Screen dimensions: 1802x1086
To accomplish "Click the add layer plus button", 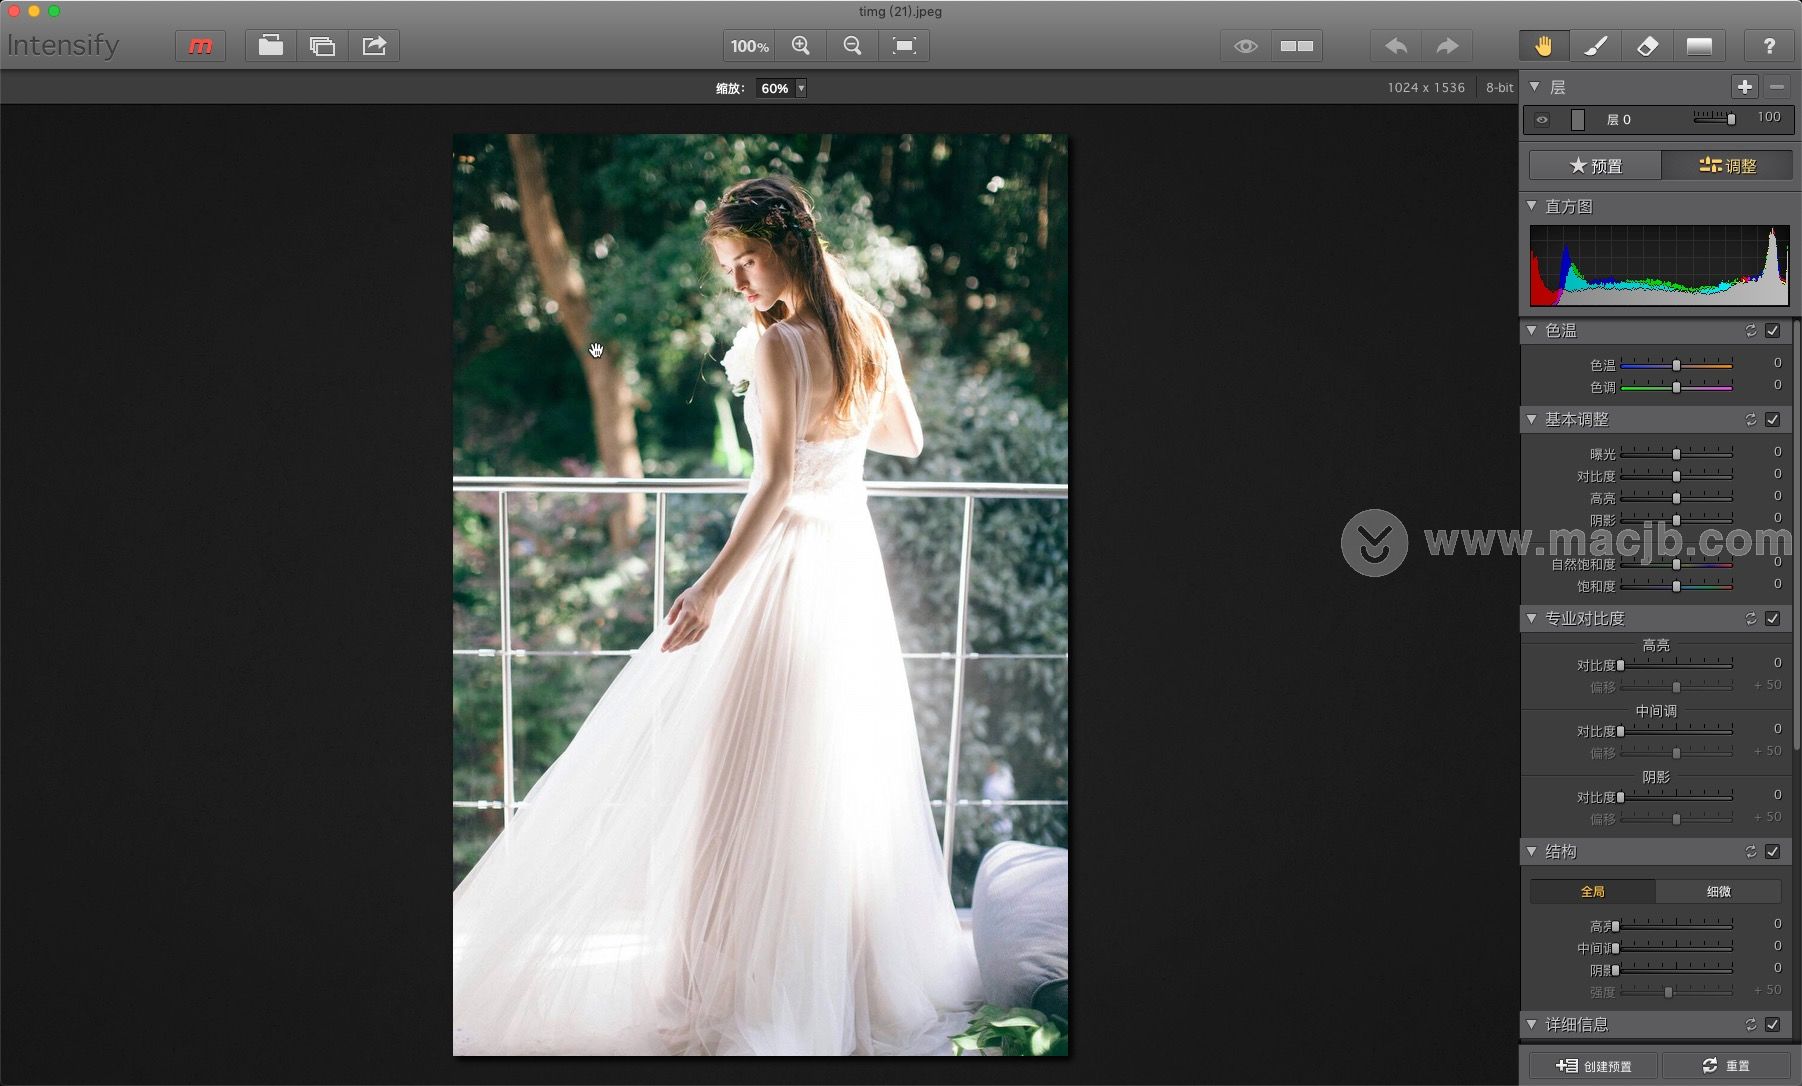I will pyautogui.click(x=1744, y=87).
